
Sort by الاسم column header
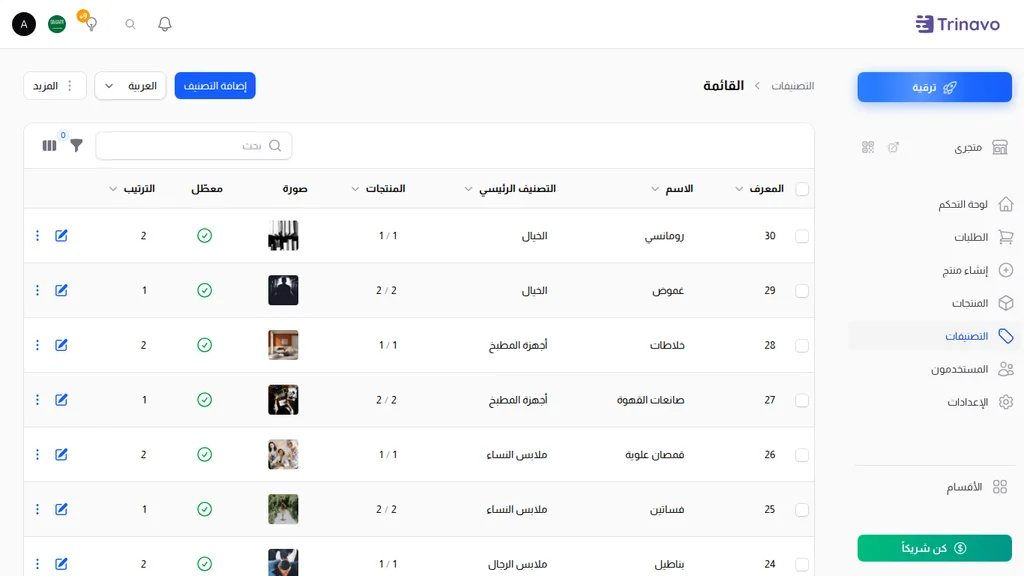click(x=672, y=189)
